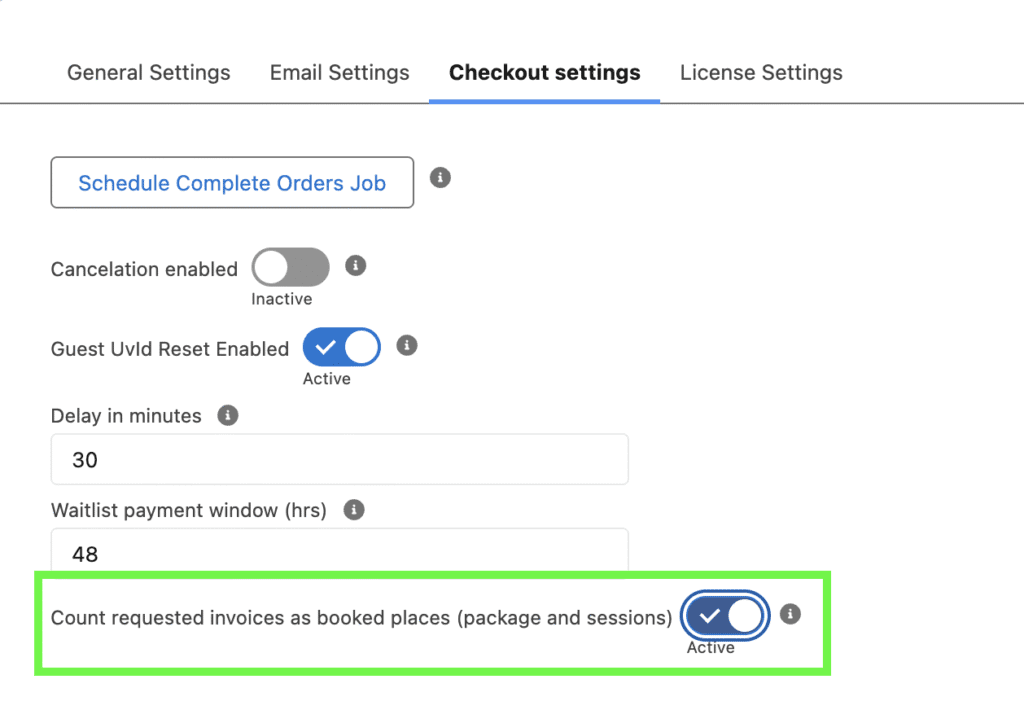Enable the Cancelation enabled toggle
Image resolution: width=1024 pixels, height=710 pixels.
[x=290, y=268]
